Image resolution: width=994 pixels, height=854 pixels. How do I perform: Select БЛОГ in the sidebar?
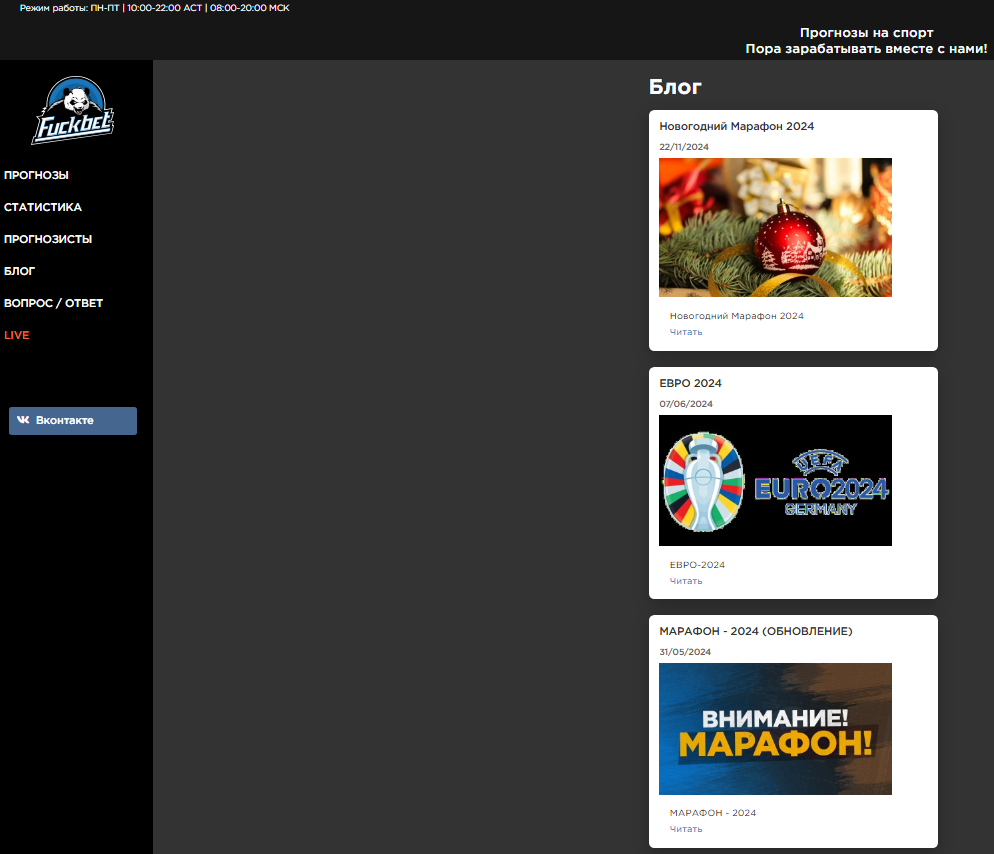[x=20, y=271]
